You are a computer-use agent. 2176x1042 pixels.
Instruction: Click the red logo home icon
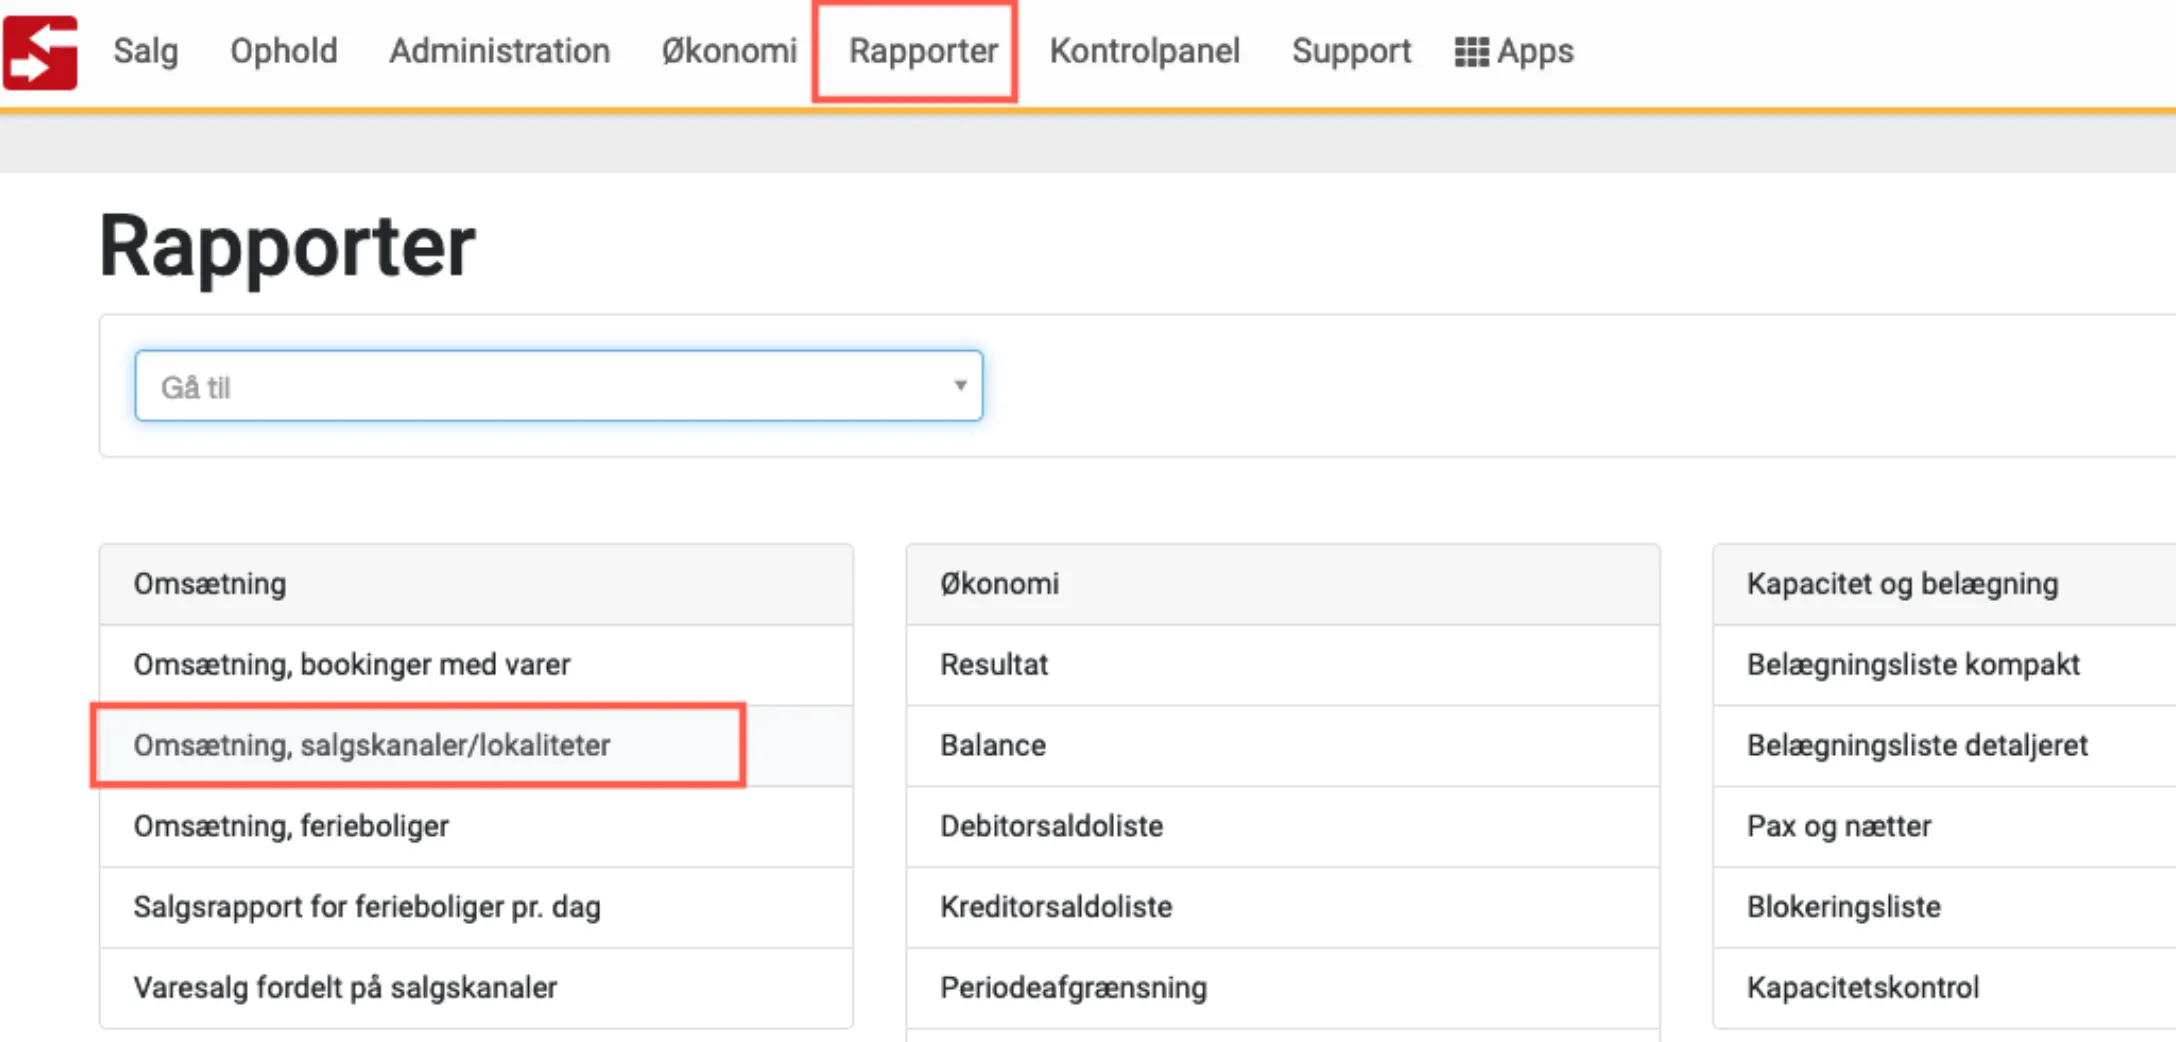pyautogui.click(x=40, y=53)
